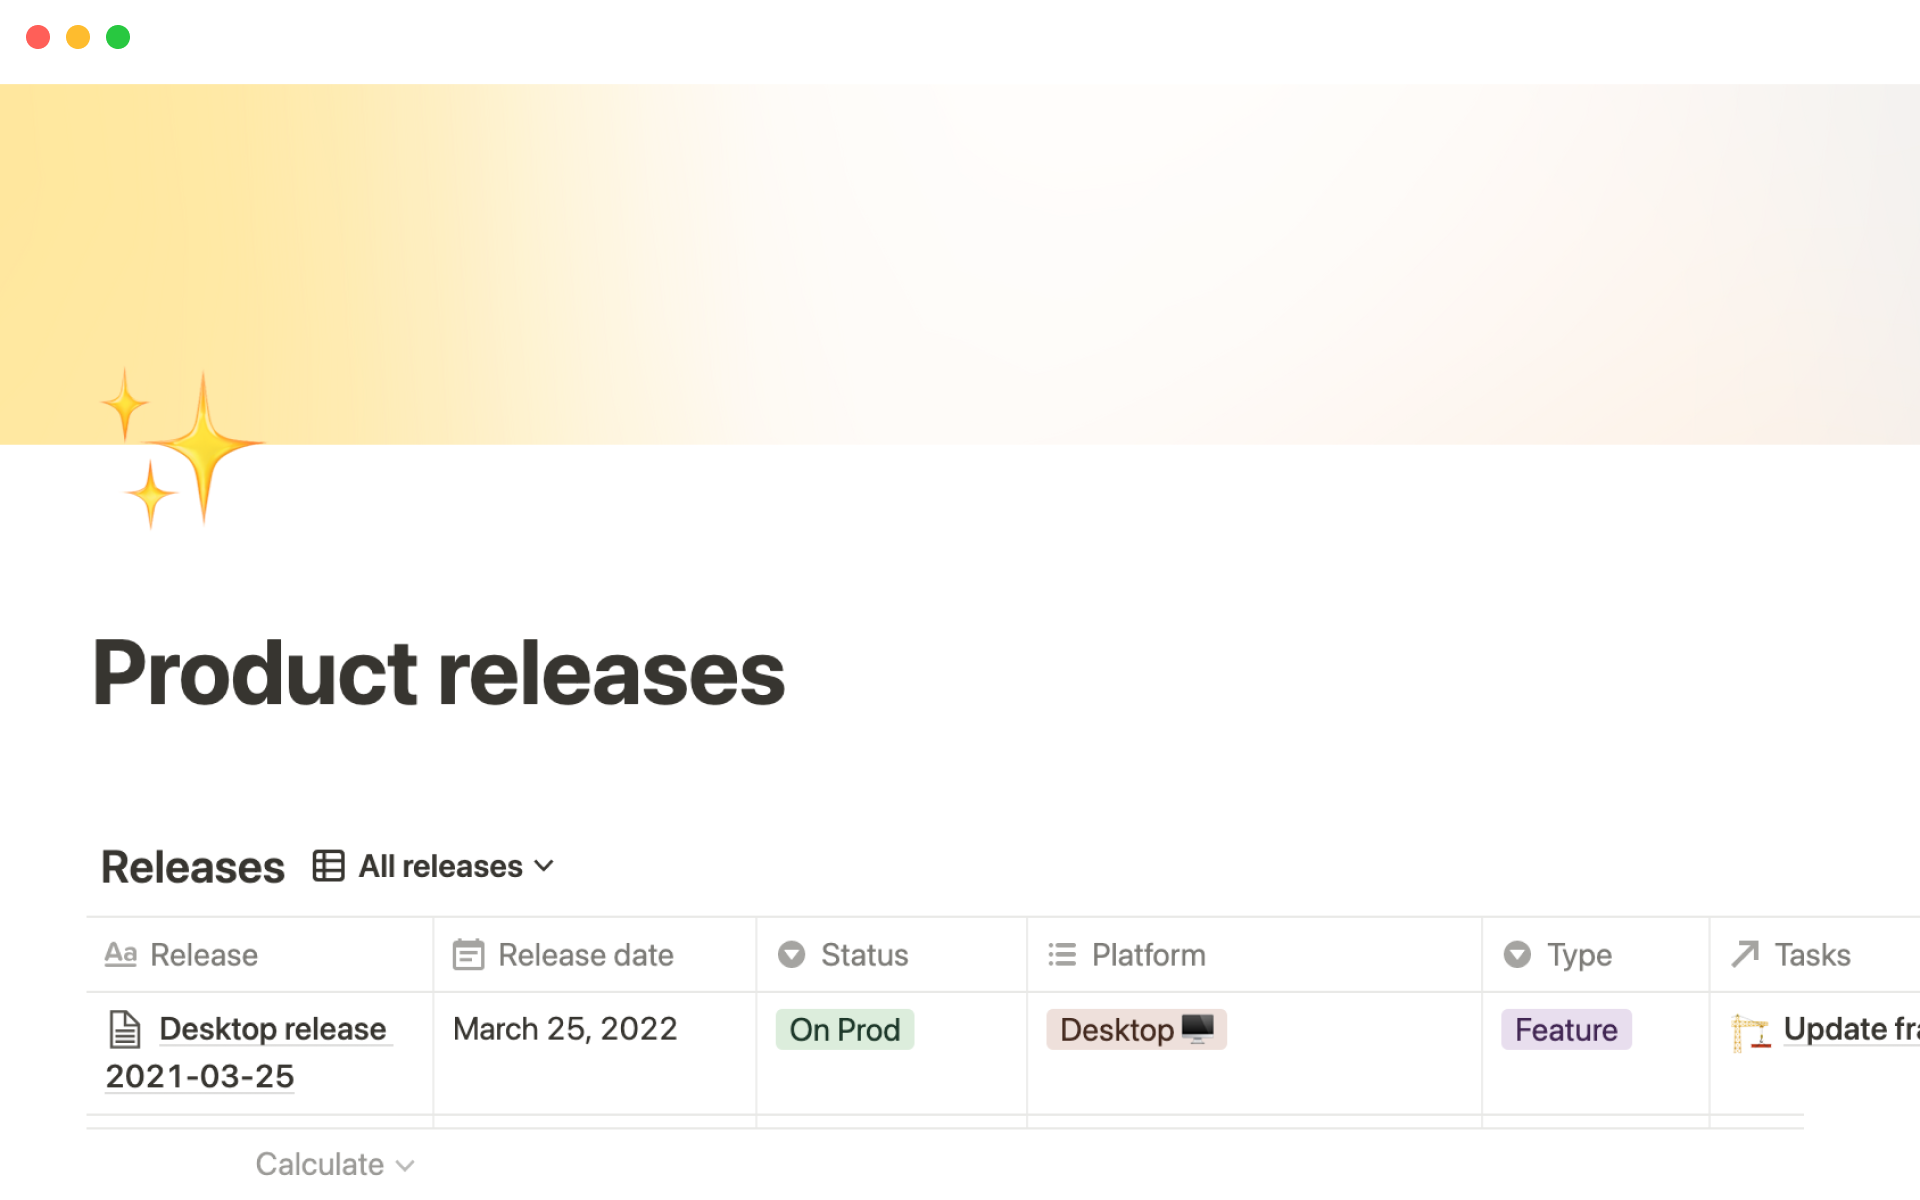This screenshot has width=1920, height=1200.
Task: Click the table view icon beside All releases
Action: (328, 866)
